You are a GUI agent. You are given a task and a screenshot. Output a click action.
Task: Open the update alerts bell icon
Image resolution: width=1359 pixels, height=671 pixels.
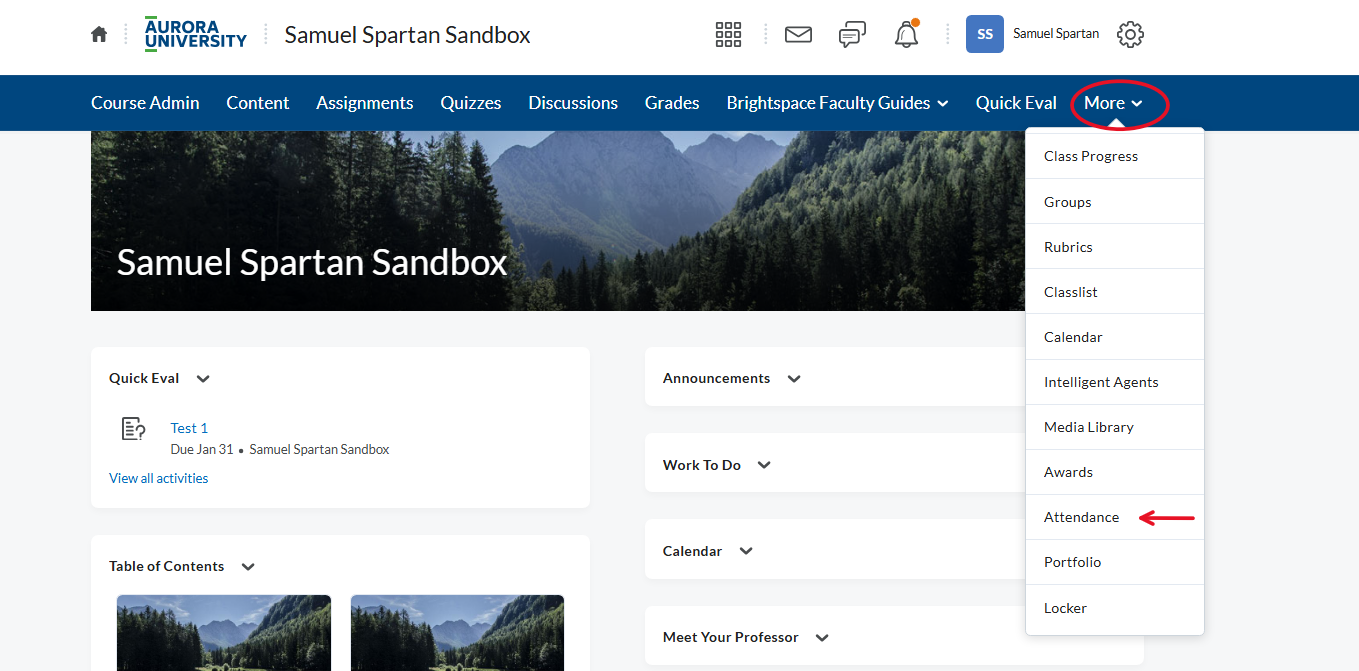906,35
